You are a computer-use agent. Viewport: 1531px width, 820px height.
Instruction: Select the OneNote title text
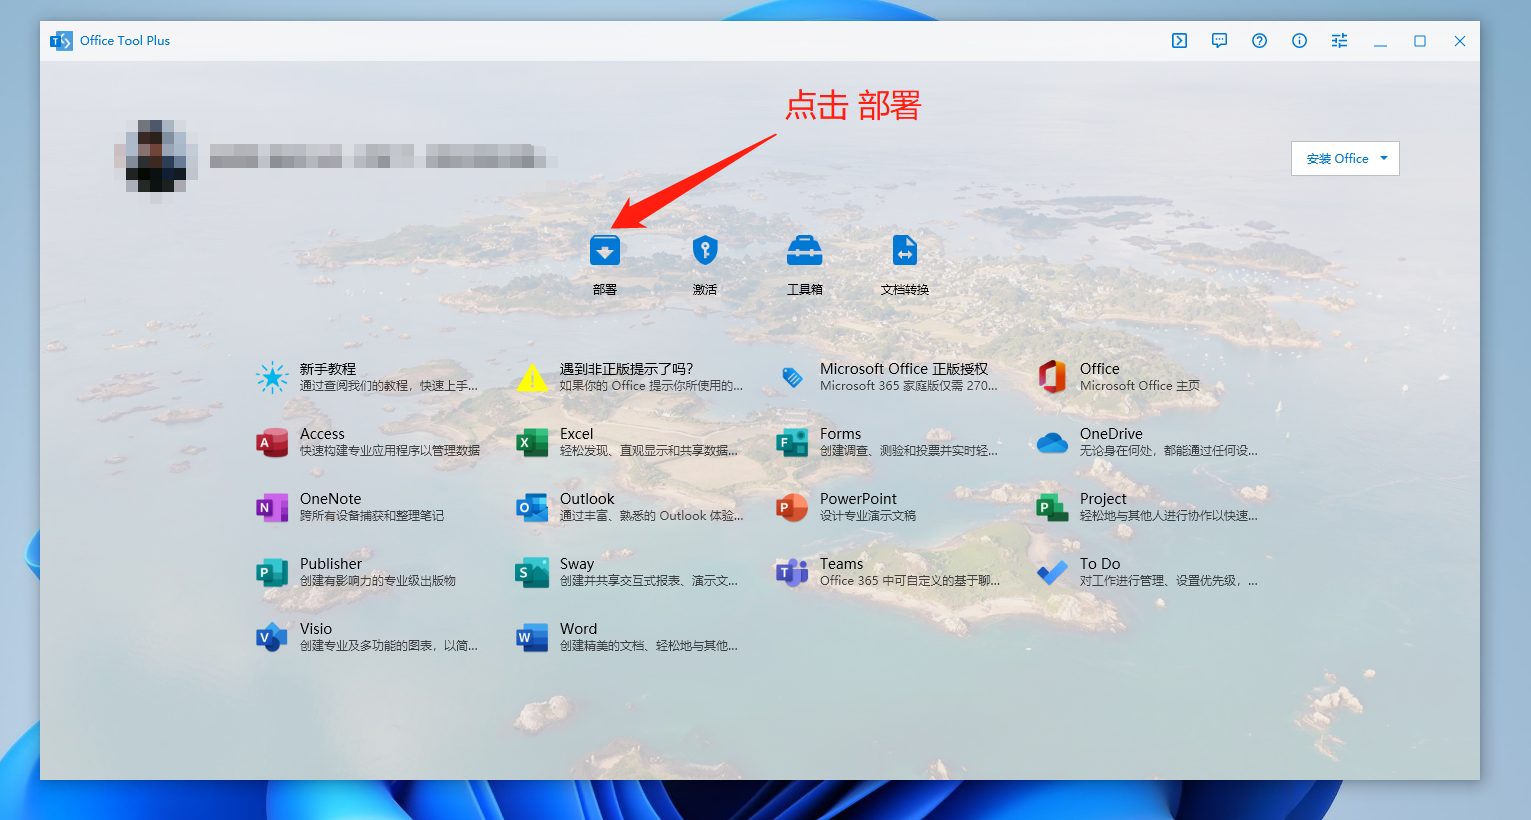coord(330,499)
